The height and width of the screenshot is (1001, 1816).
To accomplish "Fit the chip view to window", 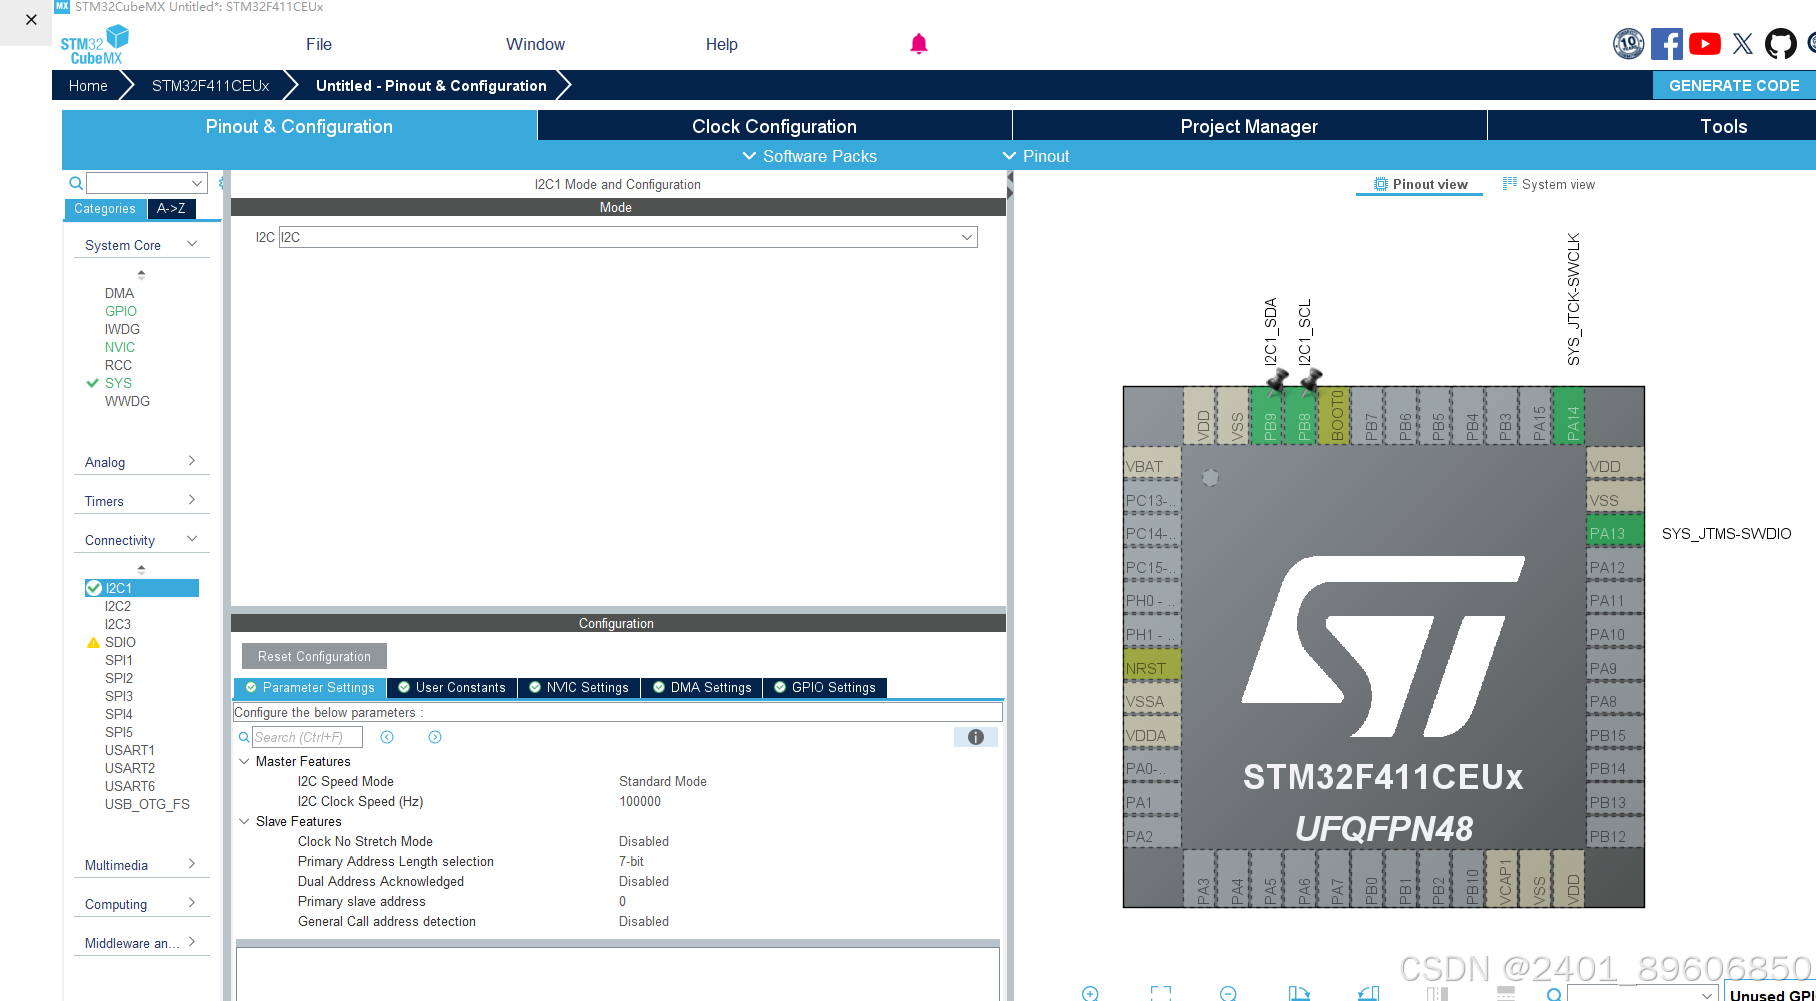I will [x=1161, y=993].
